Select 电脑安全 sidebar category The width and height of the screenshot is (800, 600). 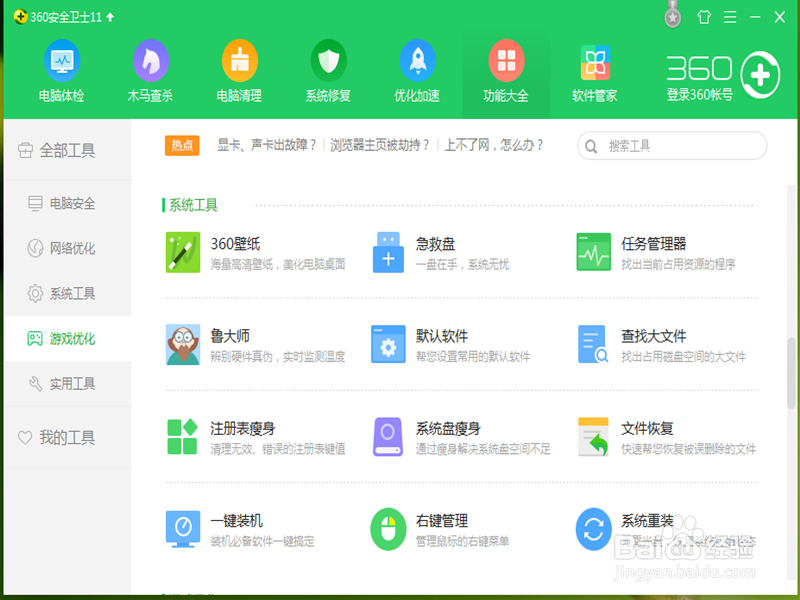click(67, 203)
